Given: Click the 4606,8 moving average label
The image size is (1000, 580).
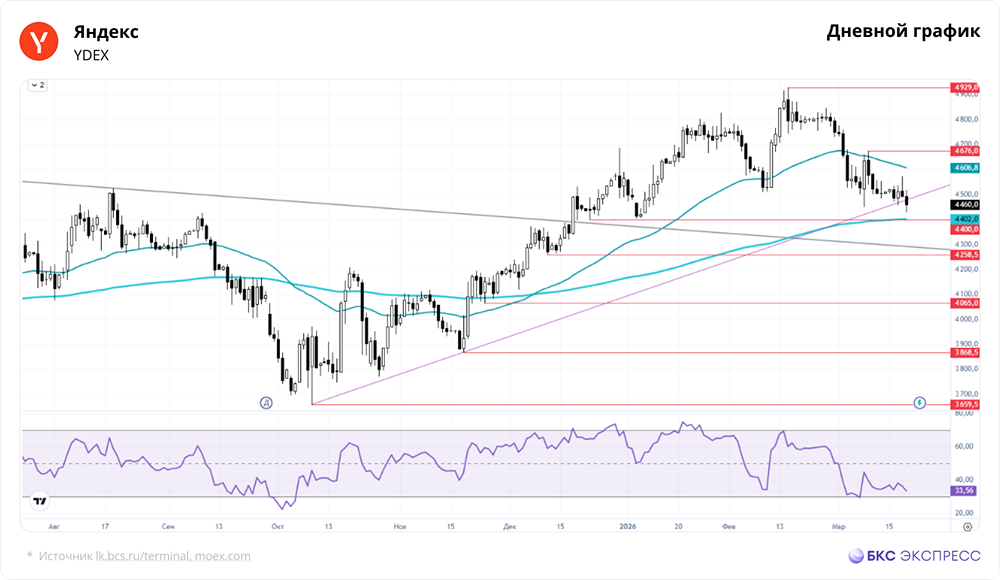Looking at the screenshot, I should coord(965,168).
